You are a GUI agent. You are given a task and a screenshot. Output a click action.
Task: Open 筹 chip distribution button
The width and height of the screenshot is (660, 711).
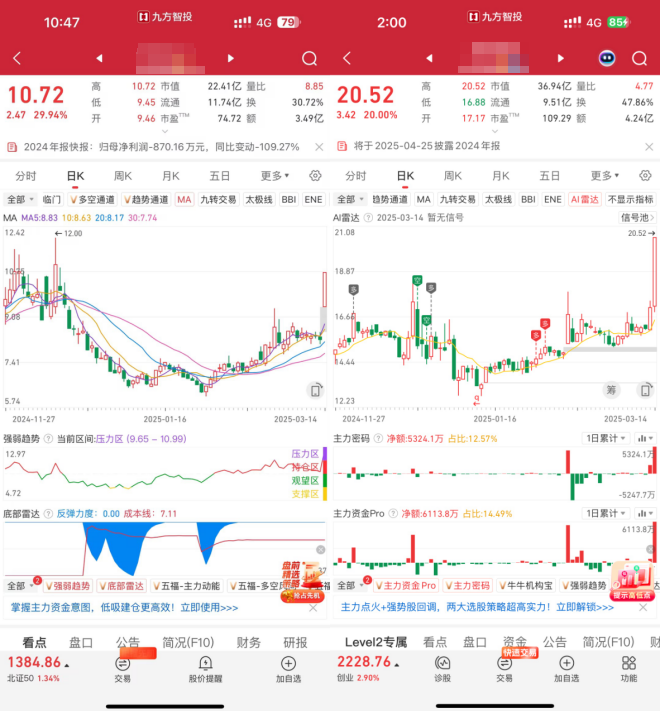click(x=611, y=390)
